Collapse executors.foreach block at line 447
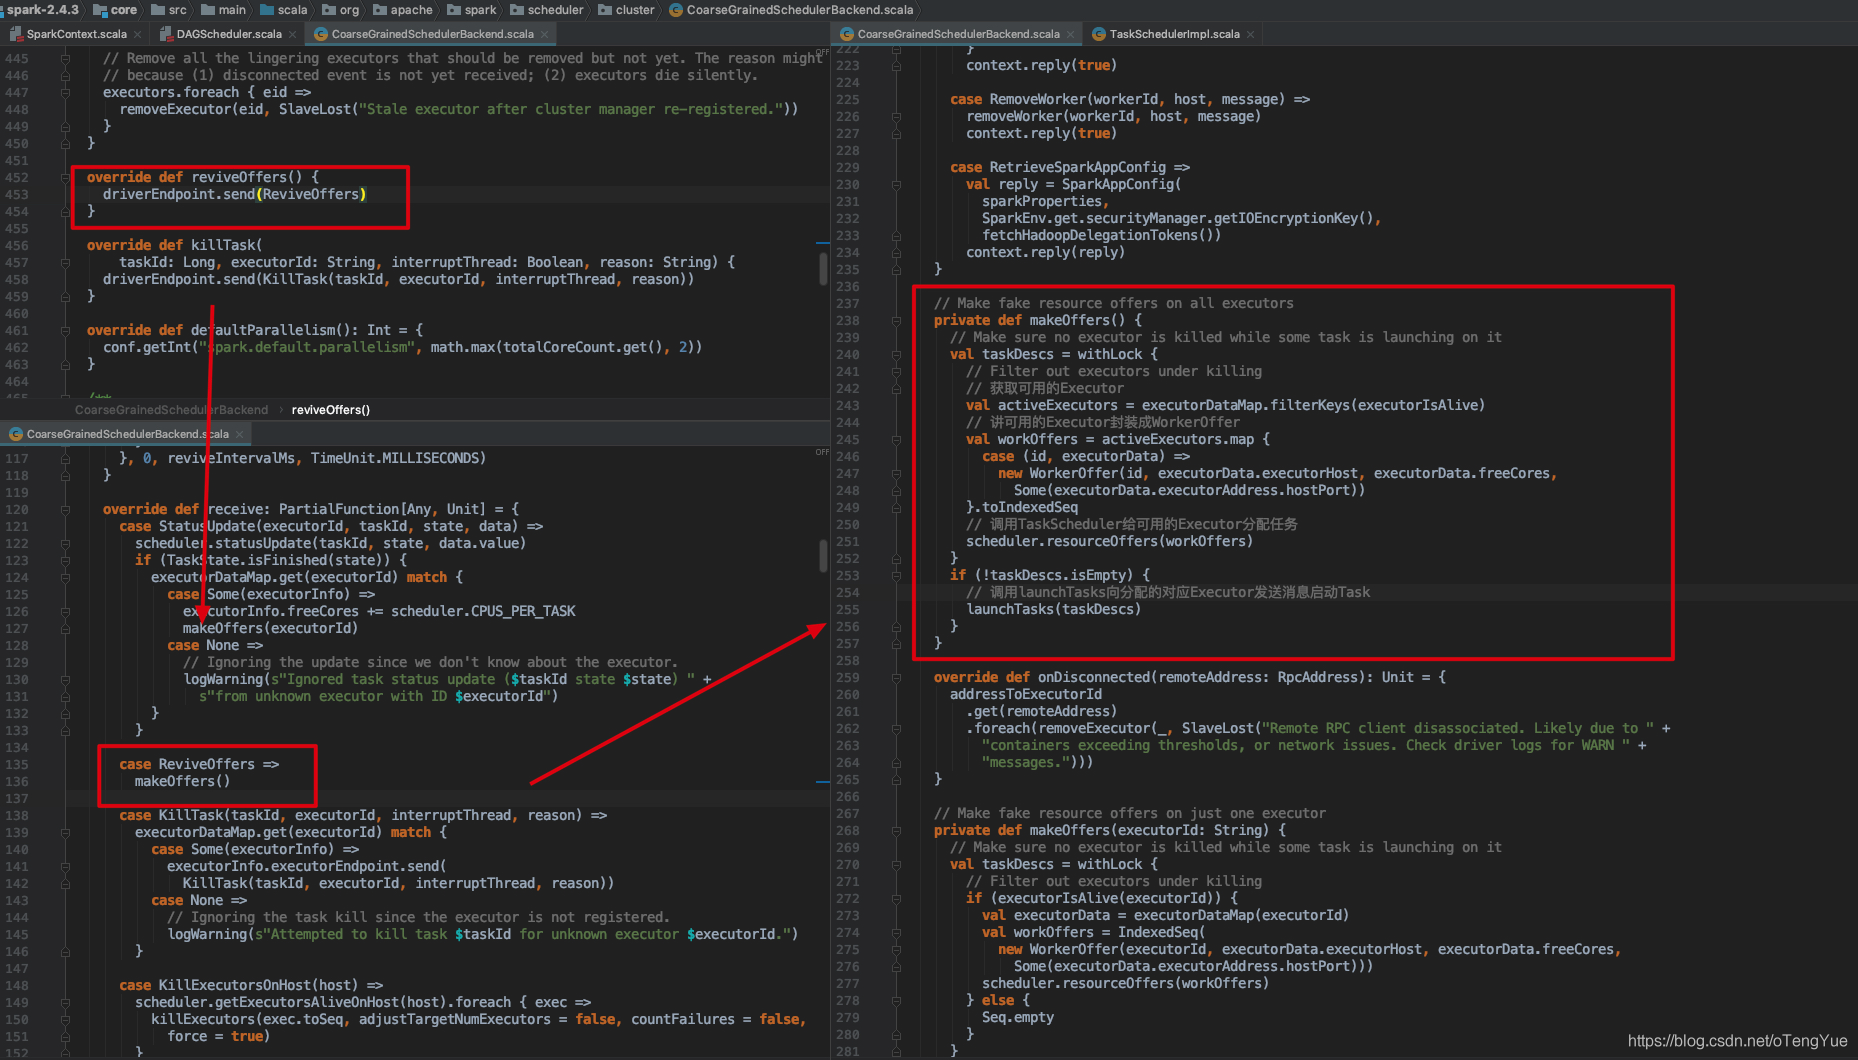Image resolution: width=1858 pixels, height=1060 pixels. [65, 93]
